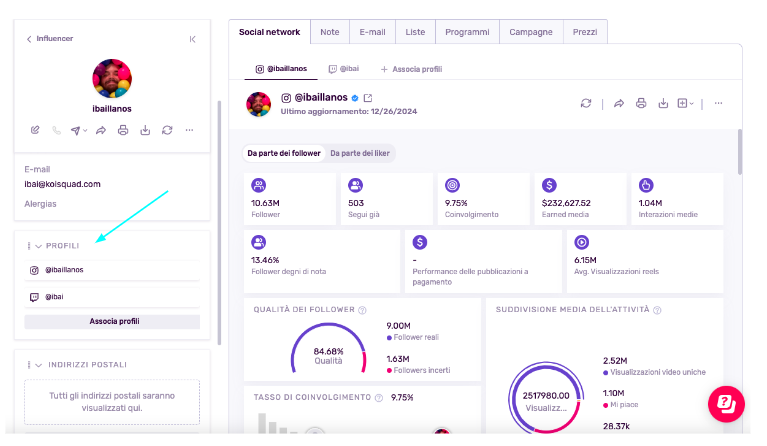Open the add-to-list dropdown in report header
The height and width of the screenshot is (446, 767).
tap(686, 103)
